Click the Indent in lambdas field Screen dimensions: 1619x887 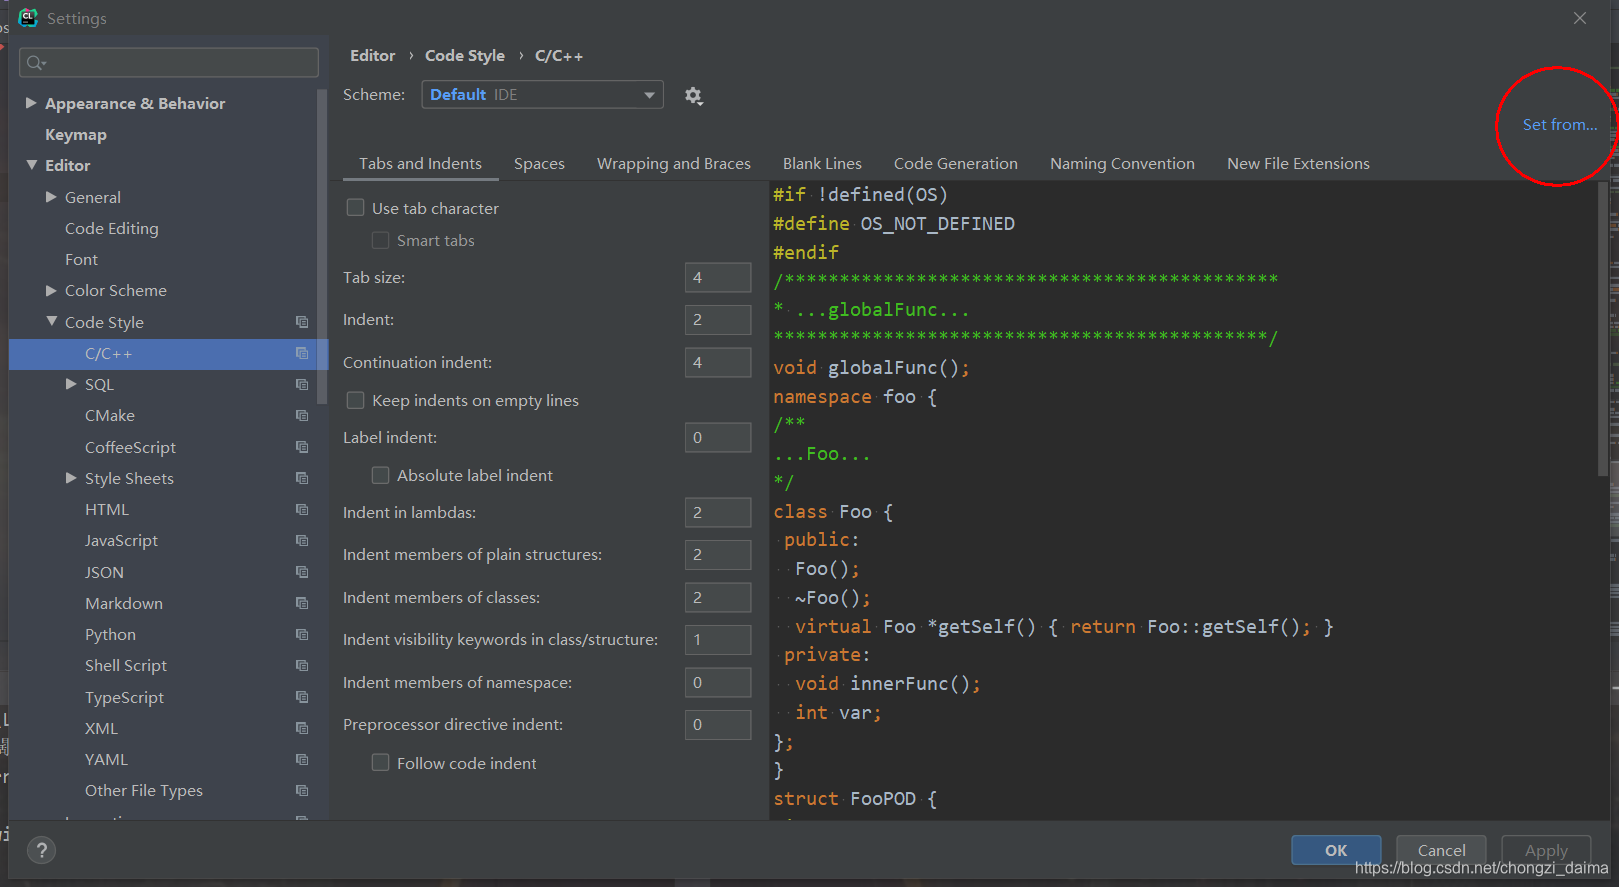(718, 512)
